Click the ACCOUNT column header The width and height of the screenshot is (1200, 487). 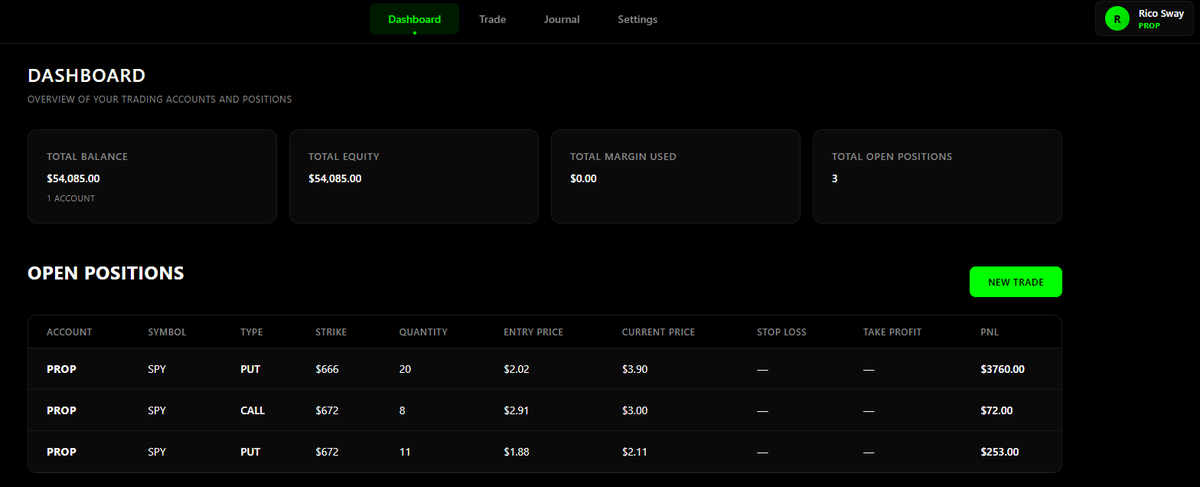tap(70, 331)
